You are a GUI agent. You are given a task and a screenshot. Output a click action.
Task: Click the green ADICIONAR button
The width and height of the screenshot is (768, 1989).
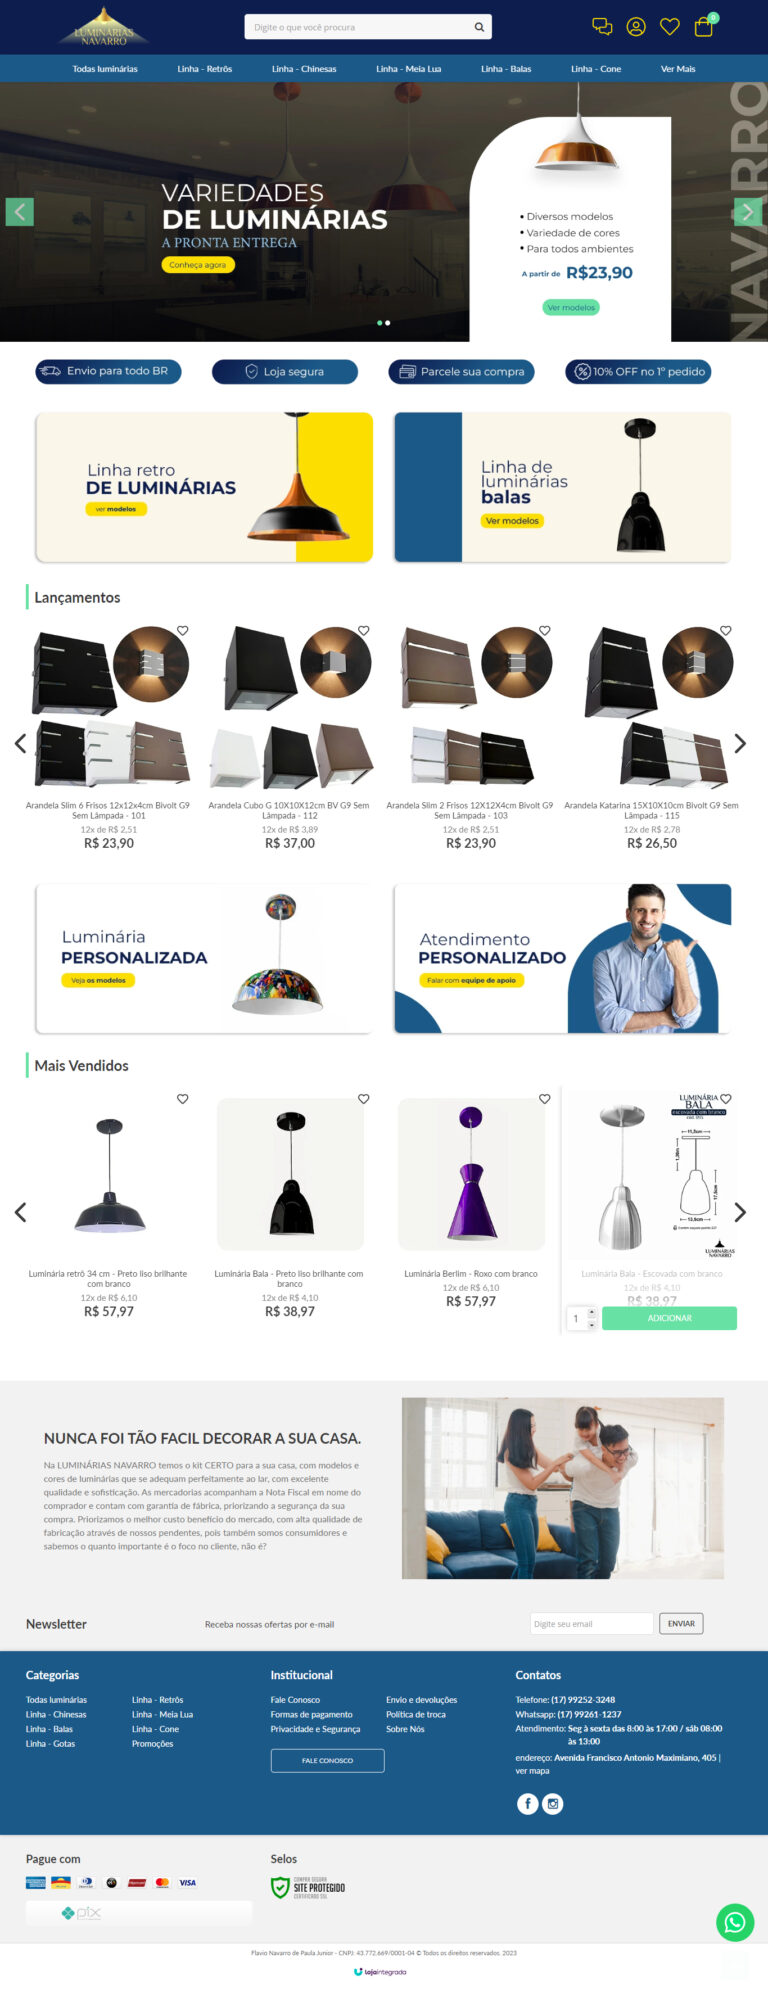click(669, 1318)
